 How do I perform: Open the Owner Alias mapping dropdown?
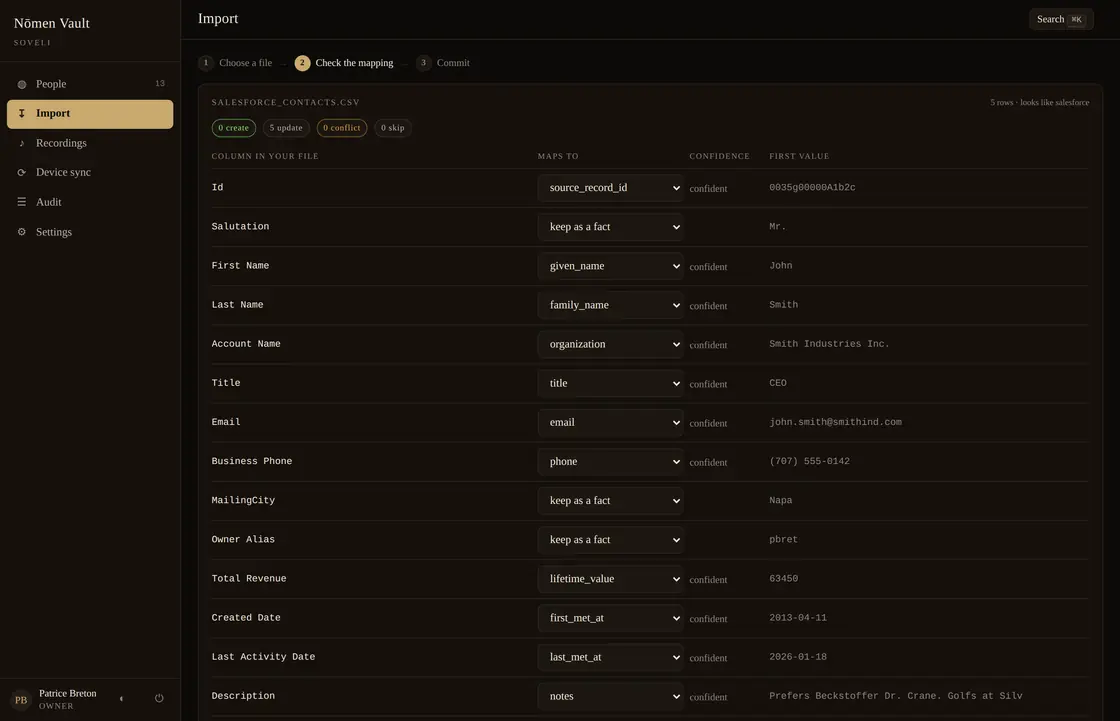click(x=610, y=539)
